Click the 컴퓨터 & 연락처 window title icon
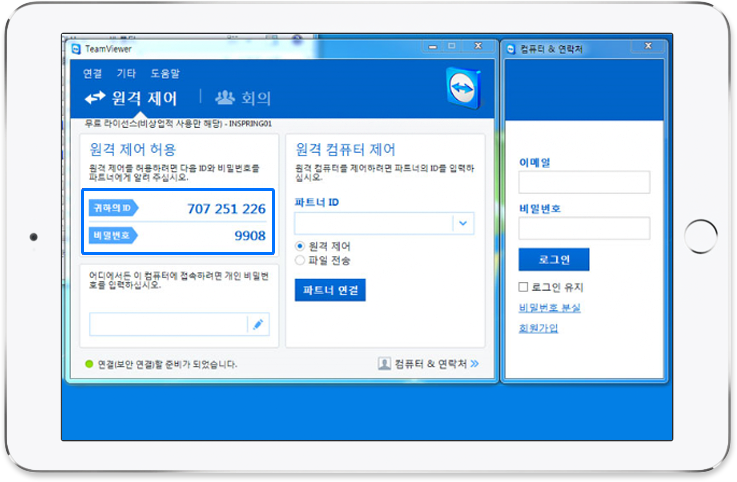The image size is (737, 482). (511, 49)
